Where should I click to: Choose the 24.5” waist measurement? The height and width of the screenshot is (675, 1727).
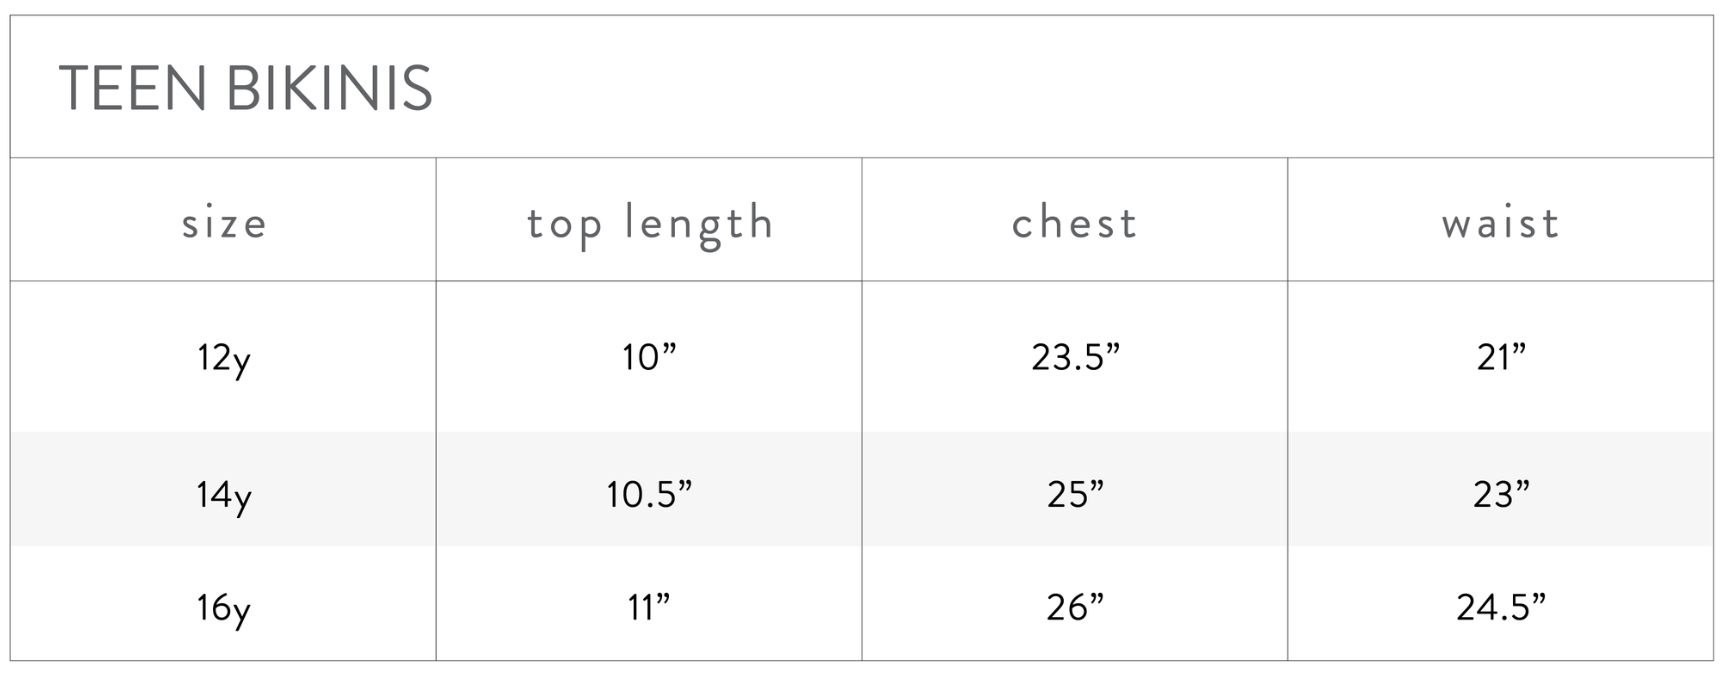click(x=1501, y=607)
